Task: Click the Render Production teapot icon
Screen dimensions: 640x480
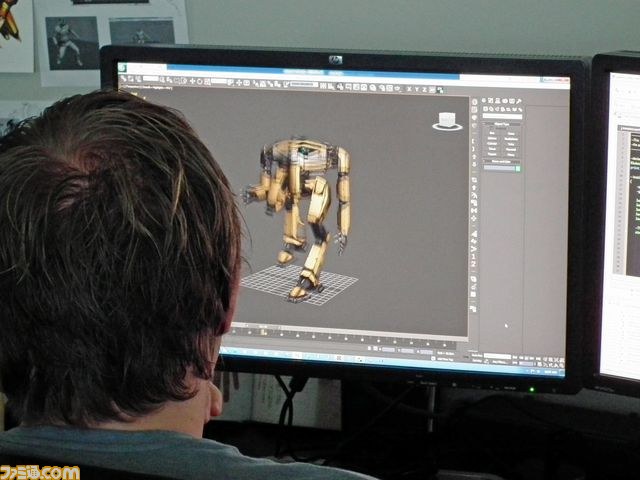Action: [397, 88]
